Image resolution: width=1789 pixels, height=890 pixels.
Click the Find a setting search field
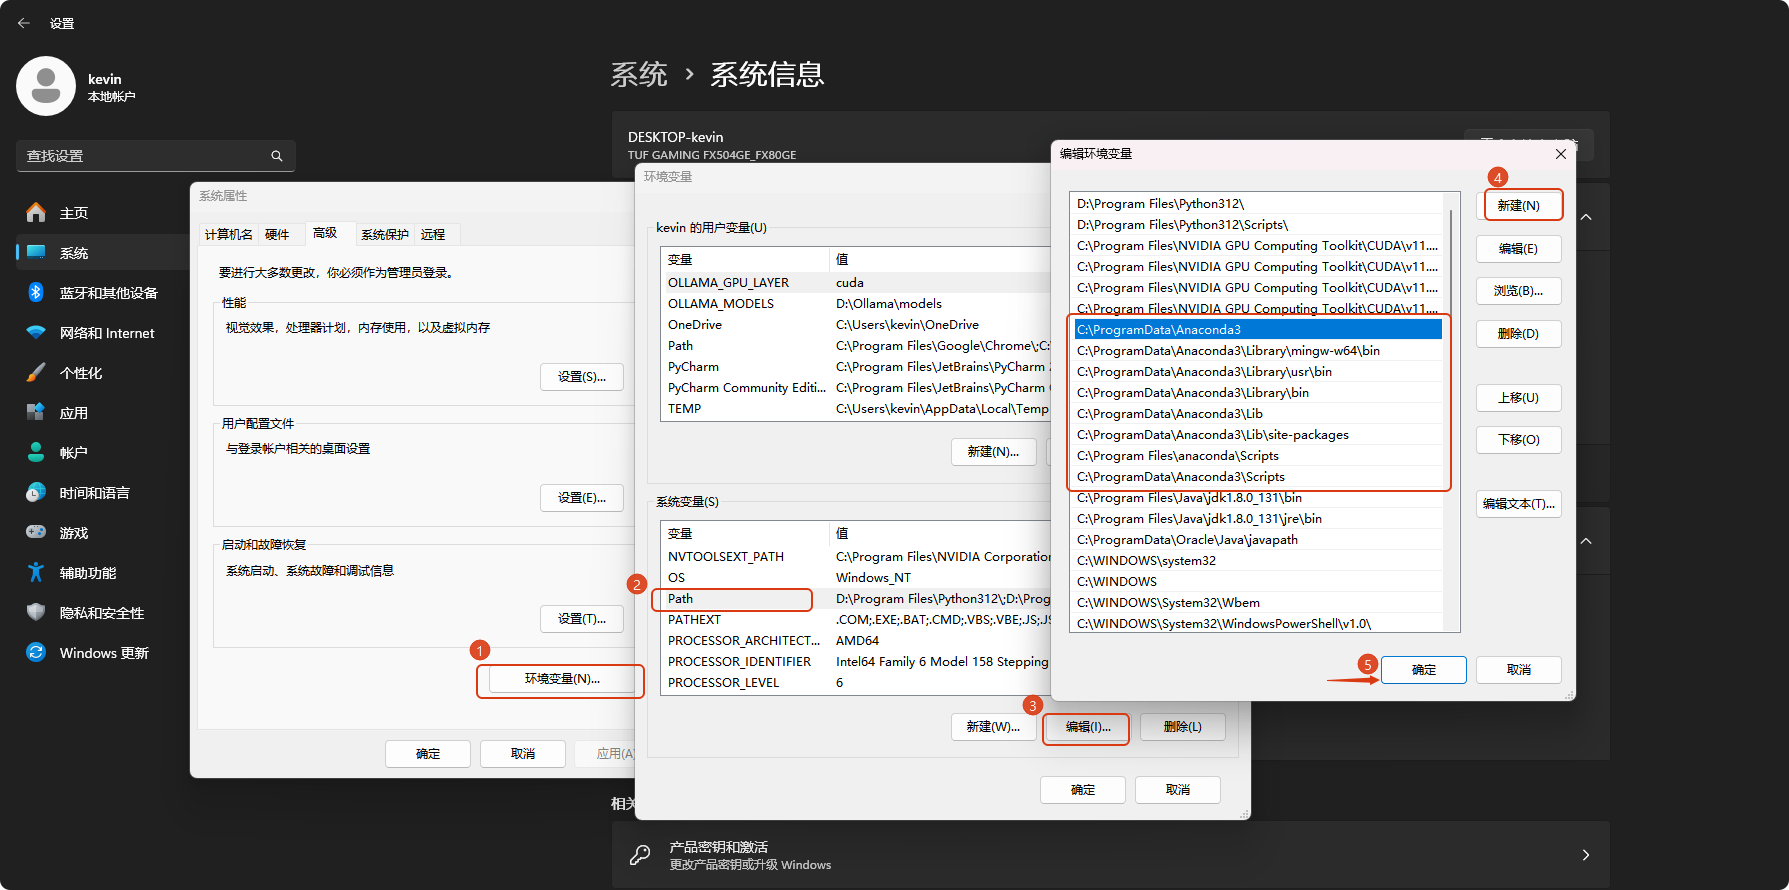(155, 156)
